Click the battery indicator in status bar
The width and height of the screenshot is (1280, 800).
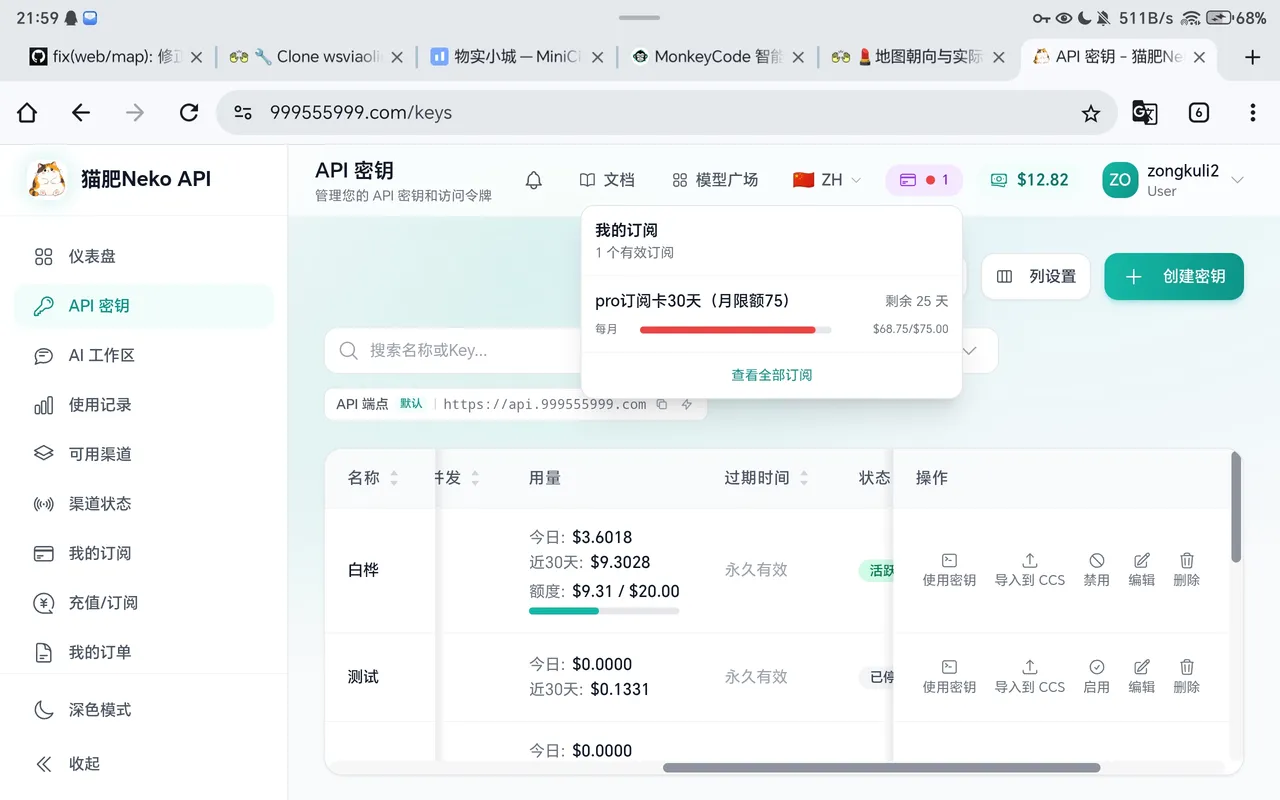(1218, 18)
